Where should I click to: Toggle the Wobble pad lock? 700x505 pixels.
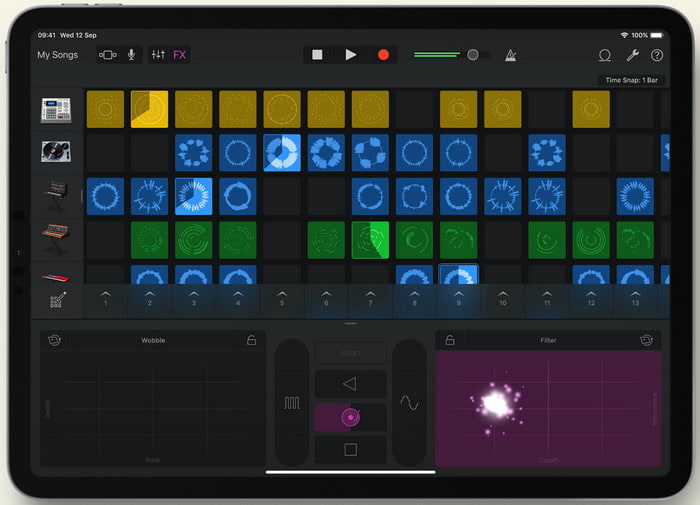pyautogui.click(x=251, y=340)
